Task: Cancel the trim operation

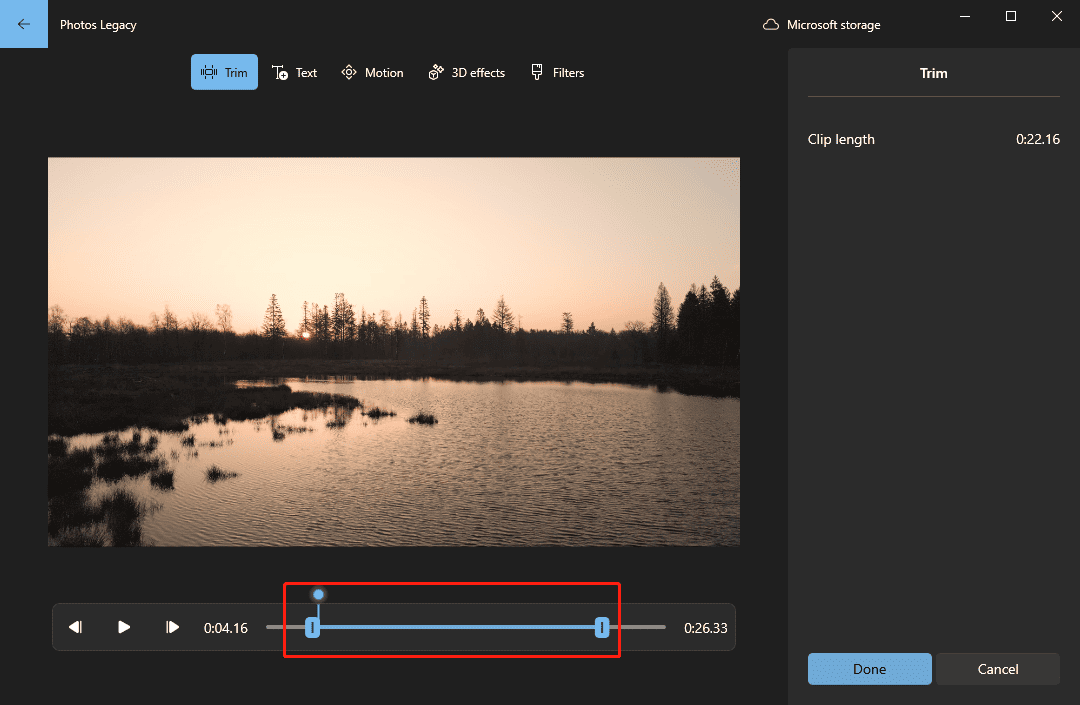Action: point(997,669)
